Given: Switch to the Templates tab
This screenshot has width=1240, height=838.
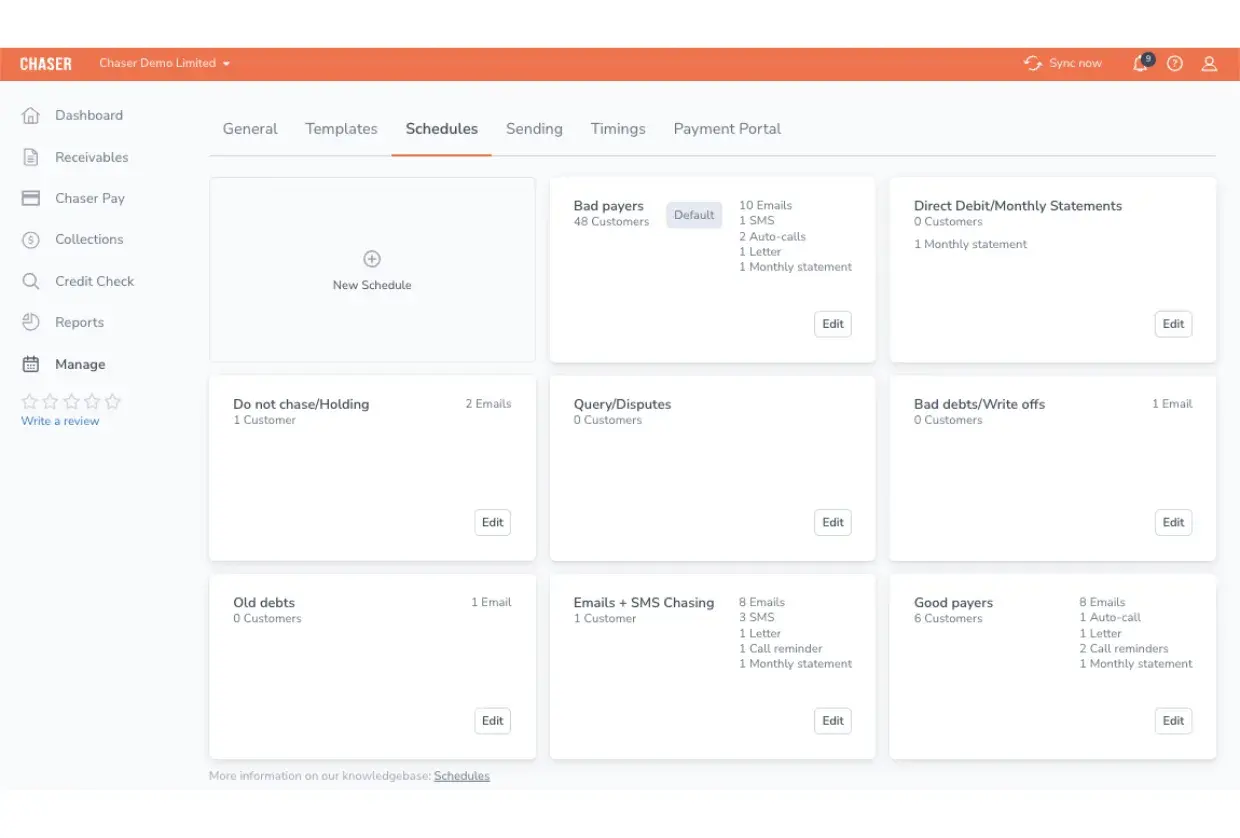Looking at the screenshot, I should pyautogui.click(x=341, y=129).
